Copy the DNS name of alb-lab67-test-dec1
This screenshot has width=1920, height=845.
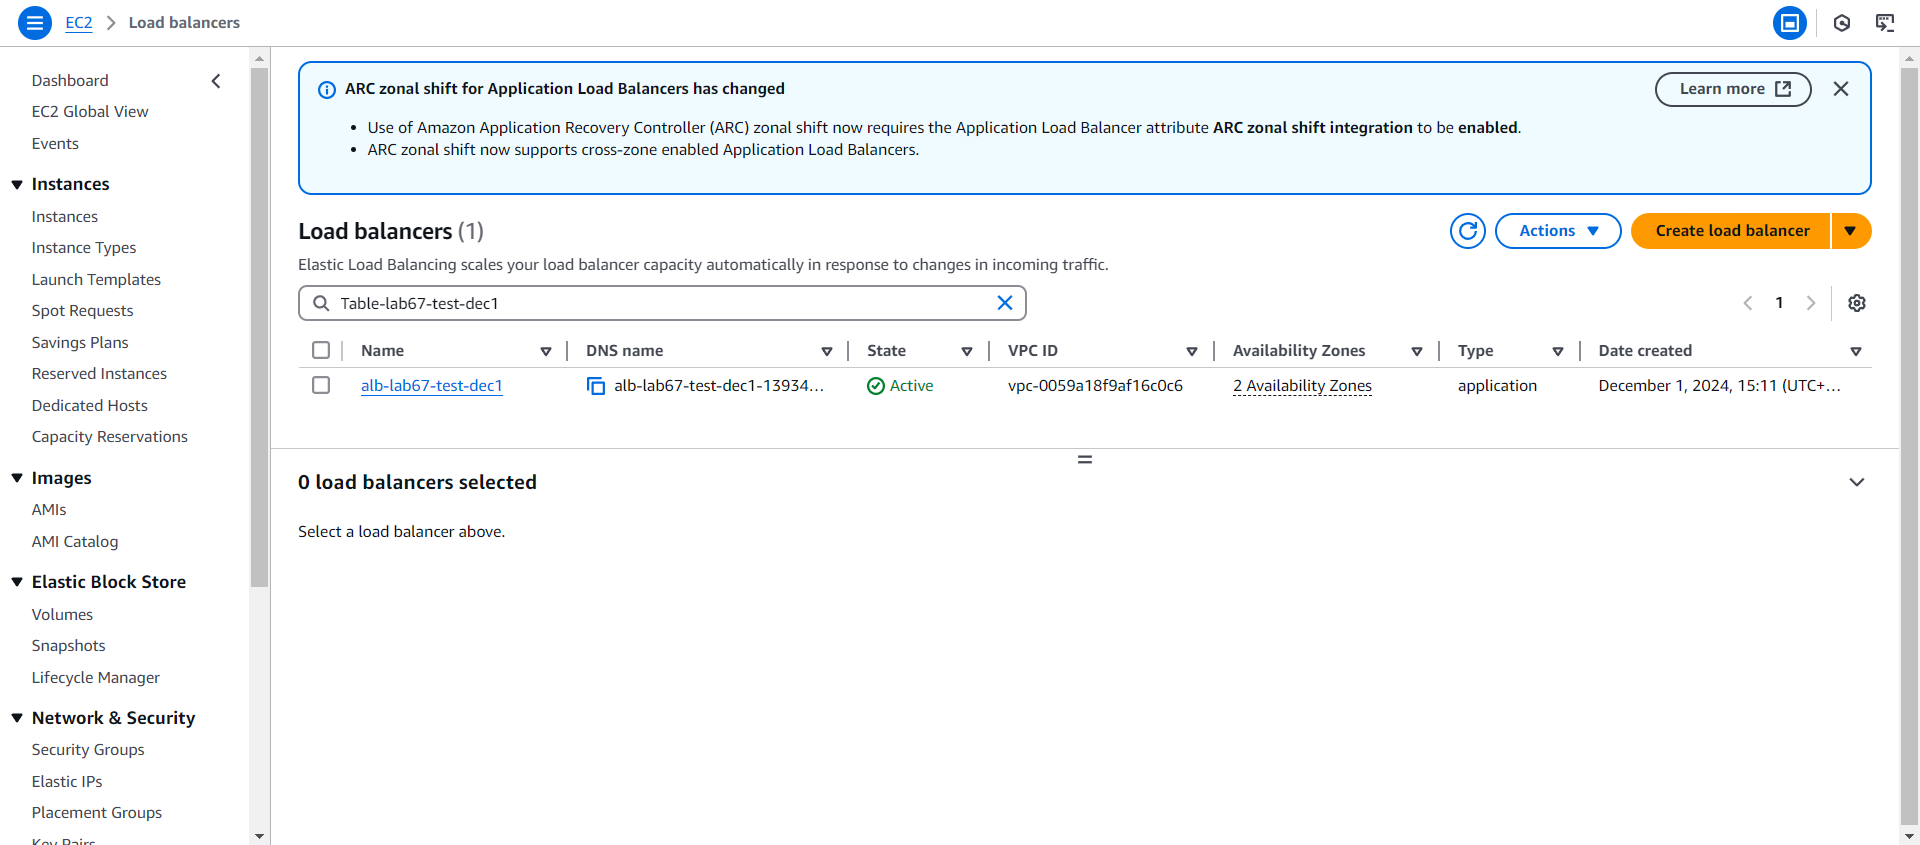pos(596,386)
